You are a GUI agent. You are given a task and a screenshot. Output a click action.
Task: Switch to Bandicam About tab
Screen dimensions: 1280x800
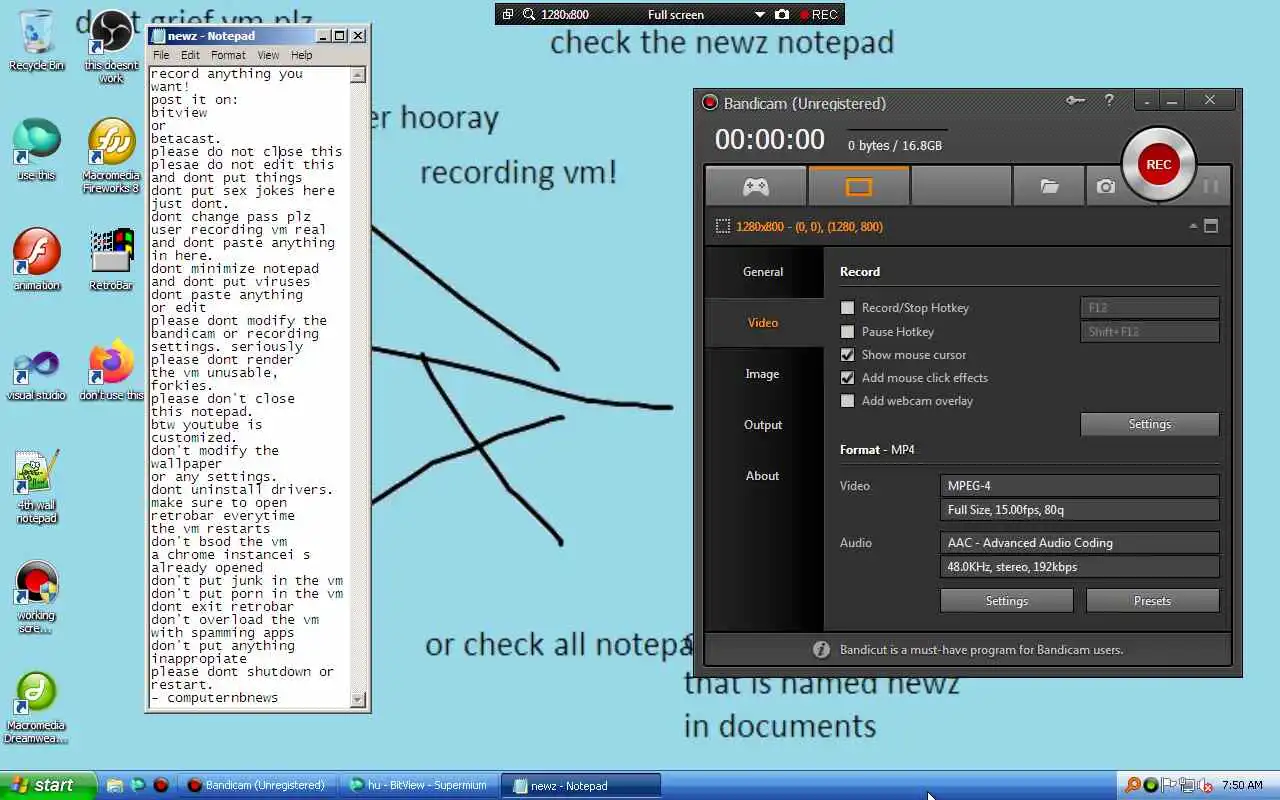click(x=763, y=475)
